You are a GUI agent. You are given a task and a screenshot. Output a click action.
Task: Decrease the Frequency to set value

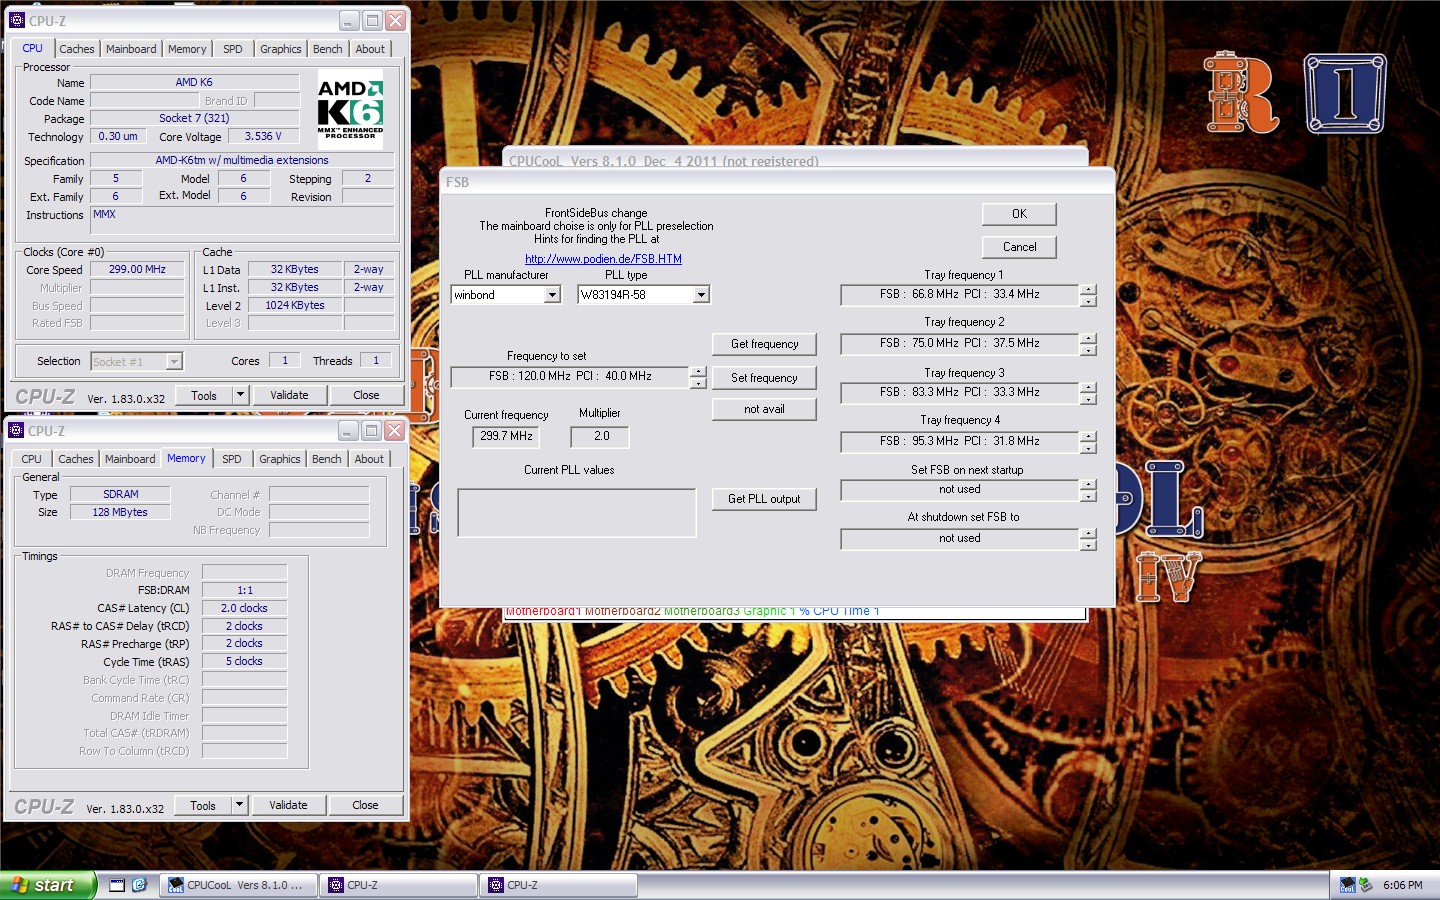(698, 383)
